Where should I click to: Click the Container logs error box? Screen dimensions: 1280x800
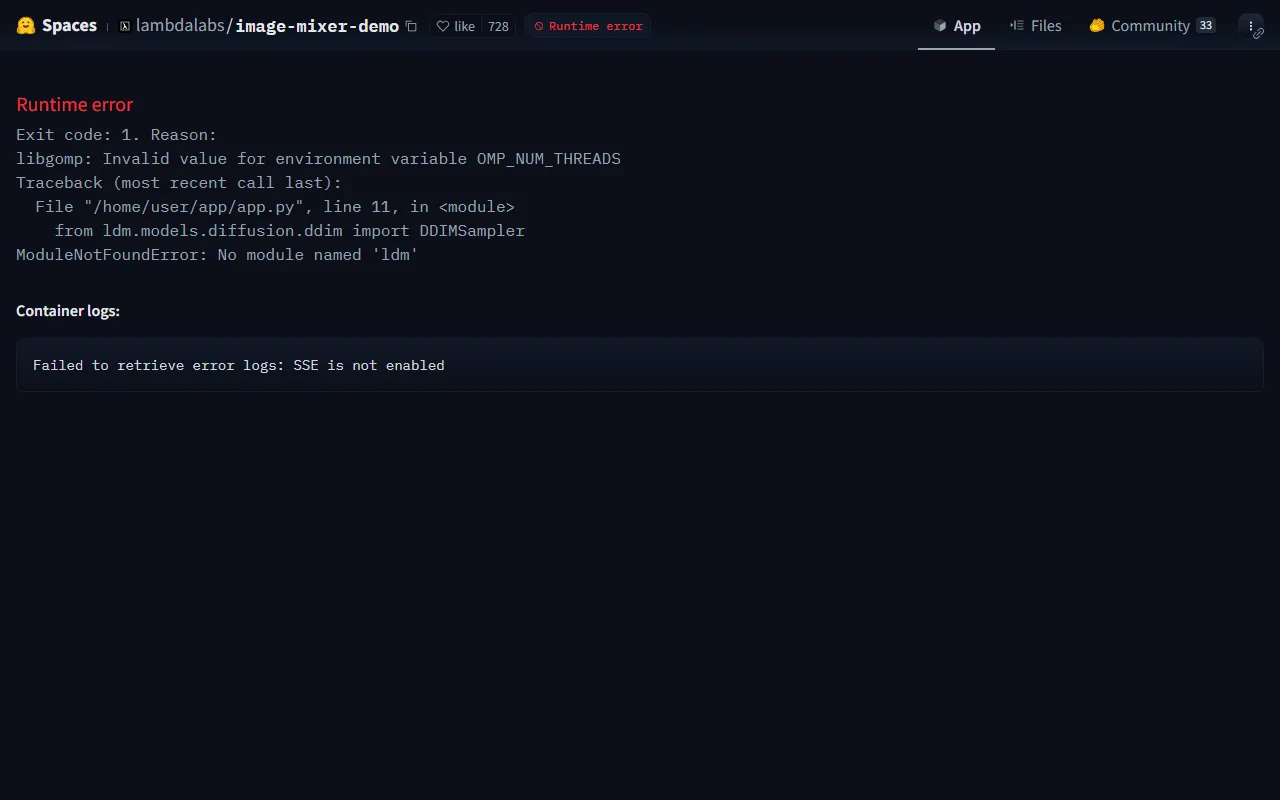[x=640, y=365]
